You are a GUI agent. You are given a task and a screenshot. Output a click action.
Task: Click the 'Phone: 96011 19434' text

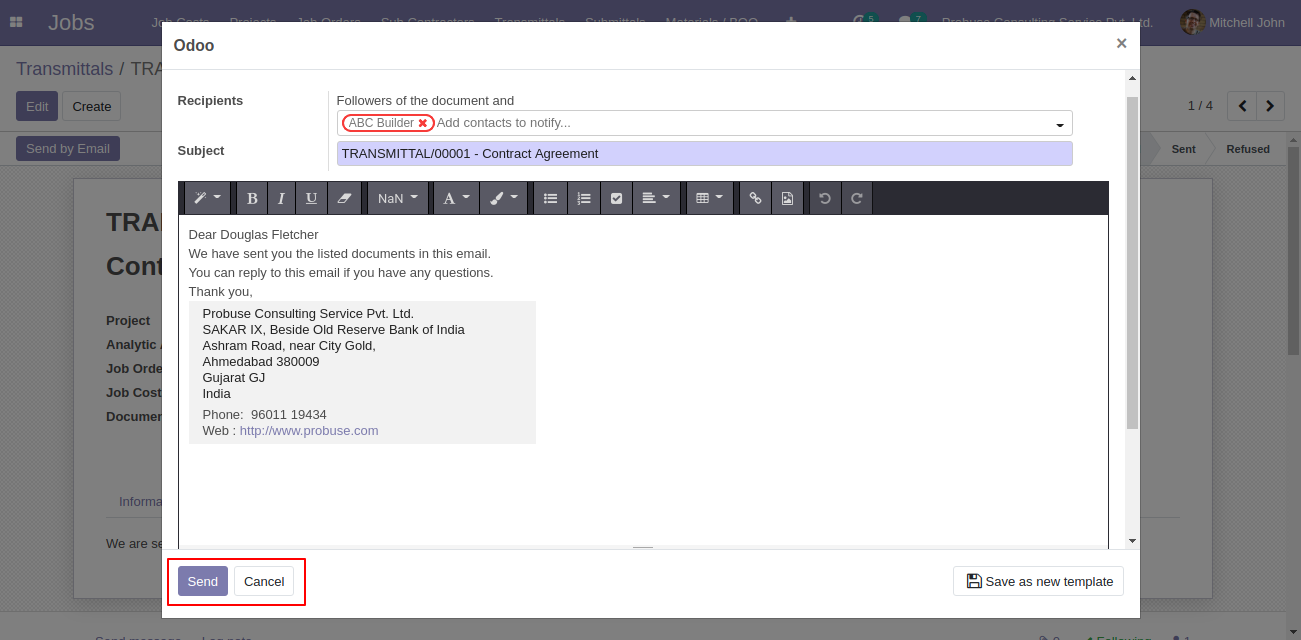[265, 415]
